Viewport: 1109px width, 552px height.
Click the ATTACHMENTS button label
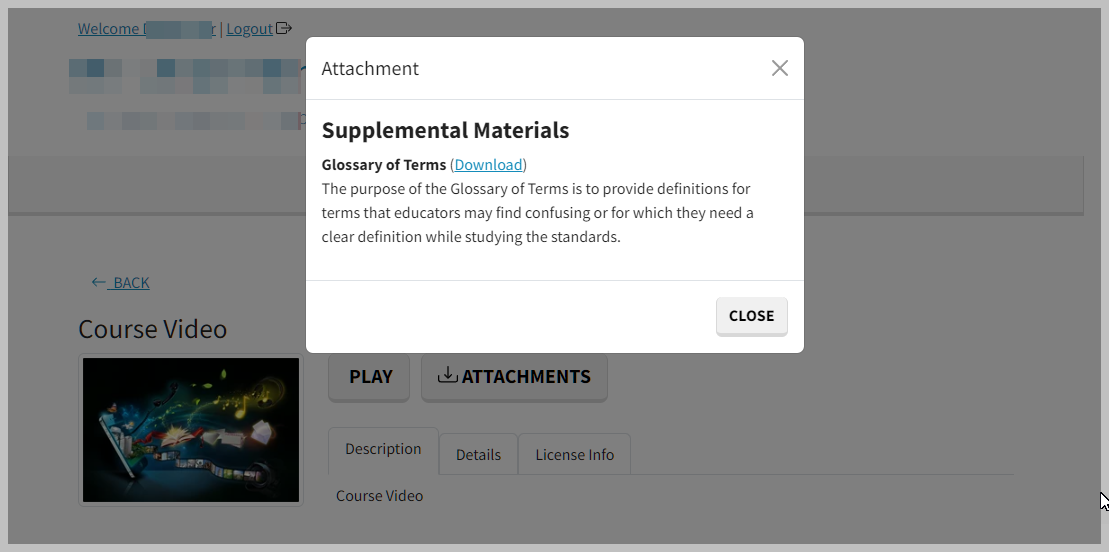tap(526, 377)
